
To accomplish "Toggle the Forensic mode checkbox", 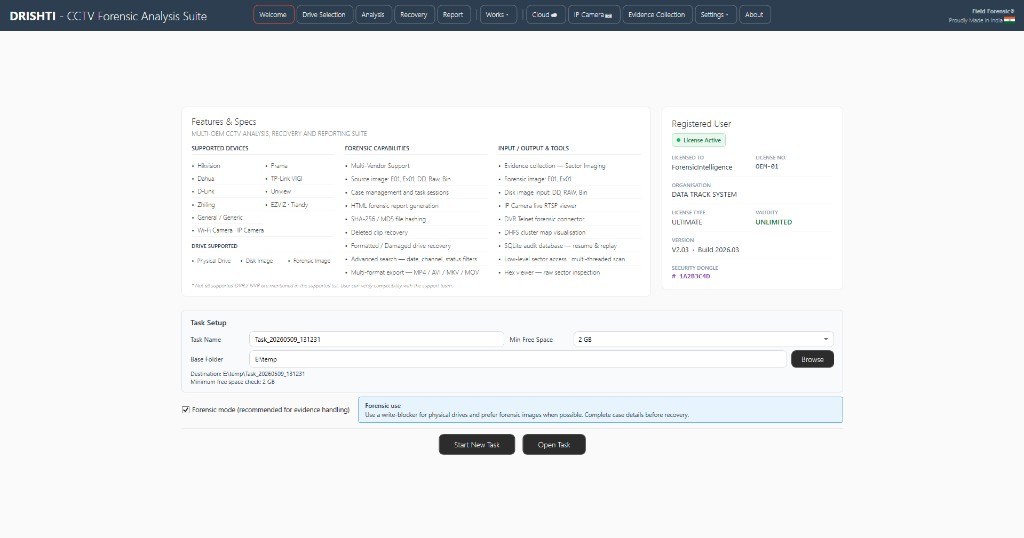I will [x=185, y=409].
